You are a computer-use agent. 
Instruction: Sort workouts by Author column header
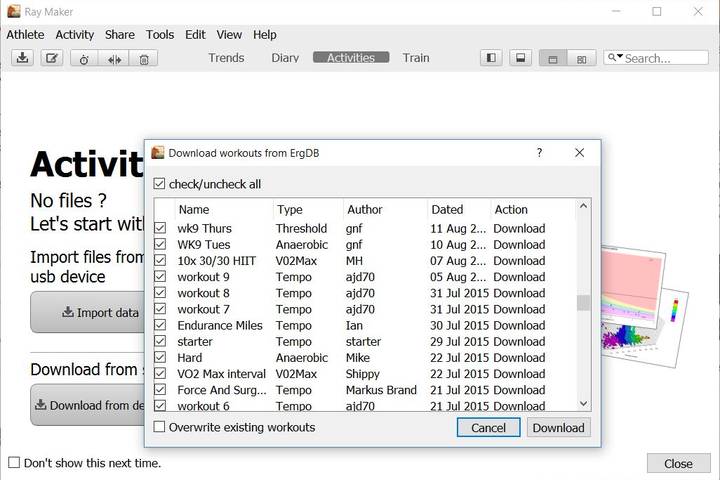(x=385, y=209)
